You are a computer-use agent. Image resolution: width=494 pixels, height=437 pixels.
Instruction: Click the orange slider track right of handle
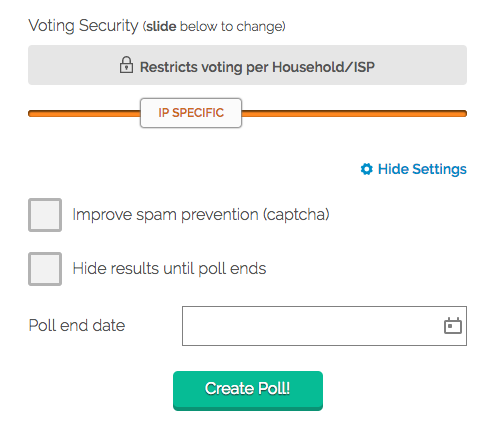click(354, 114)
